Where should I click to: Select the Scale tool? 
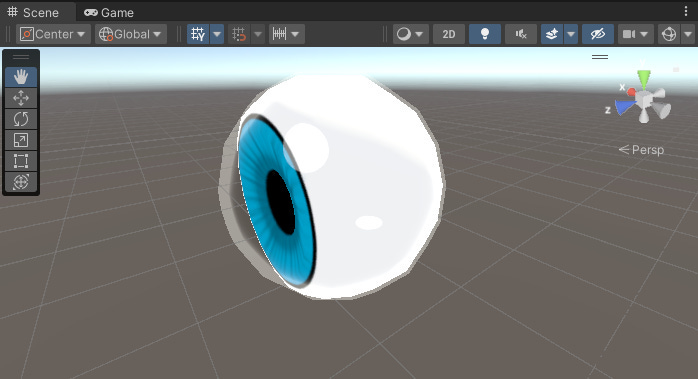21,140
